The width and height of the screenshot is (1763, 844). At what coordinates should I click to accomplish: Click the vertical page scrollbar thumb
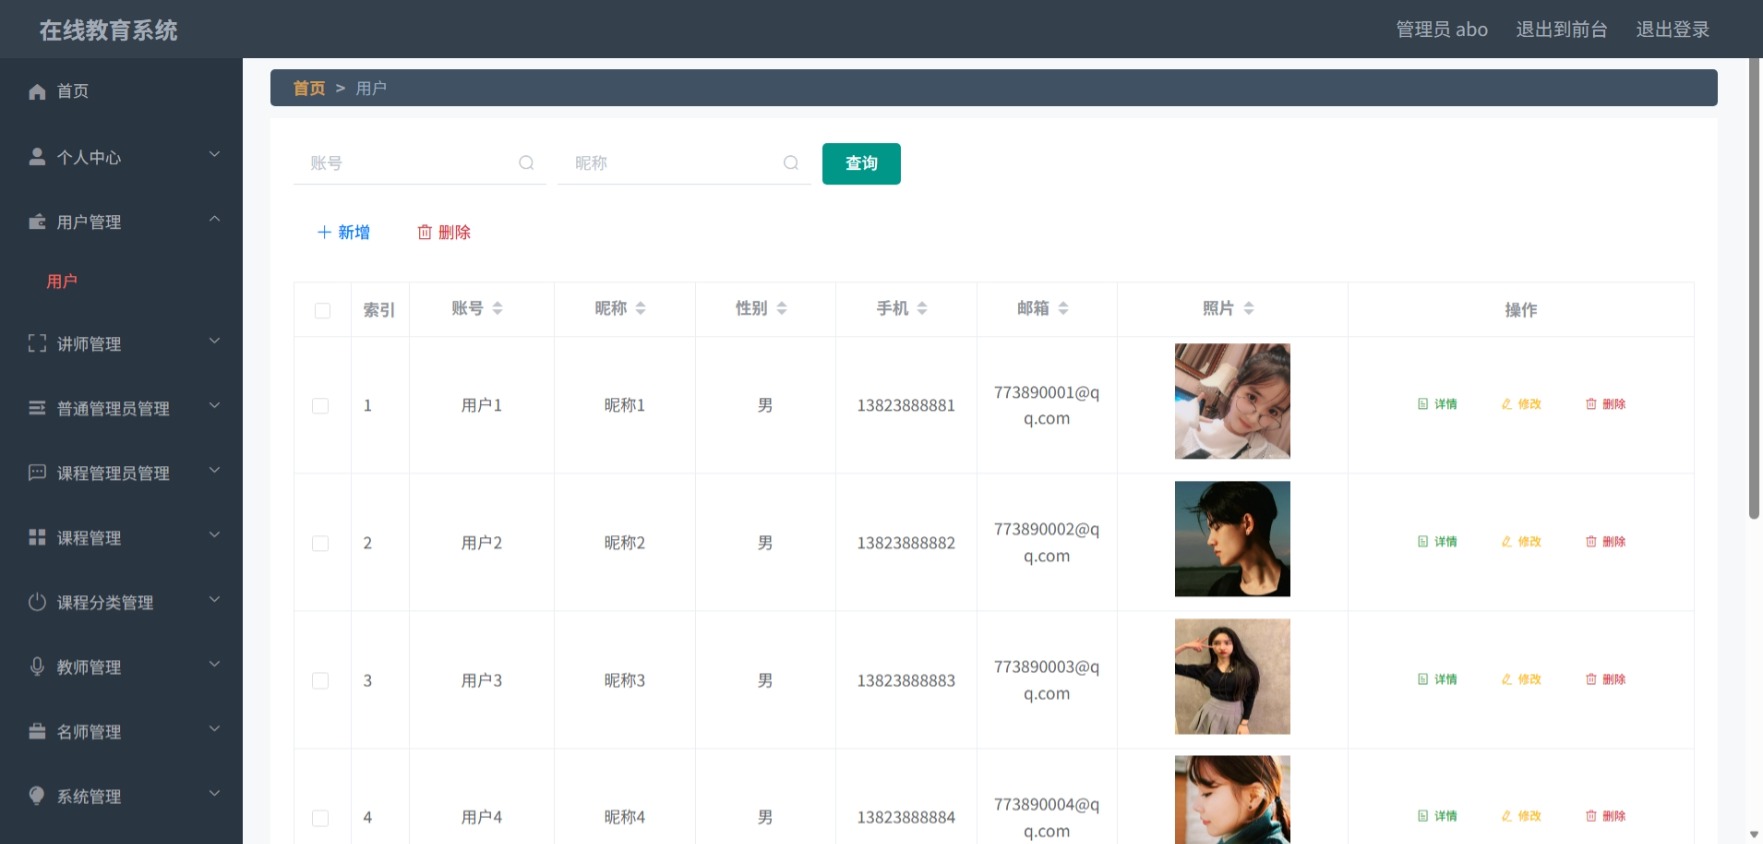pyautogui.click(x=1754, y=290)
